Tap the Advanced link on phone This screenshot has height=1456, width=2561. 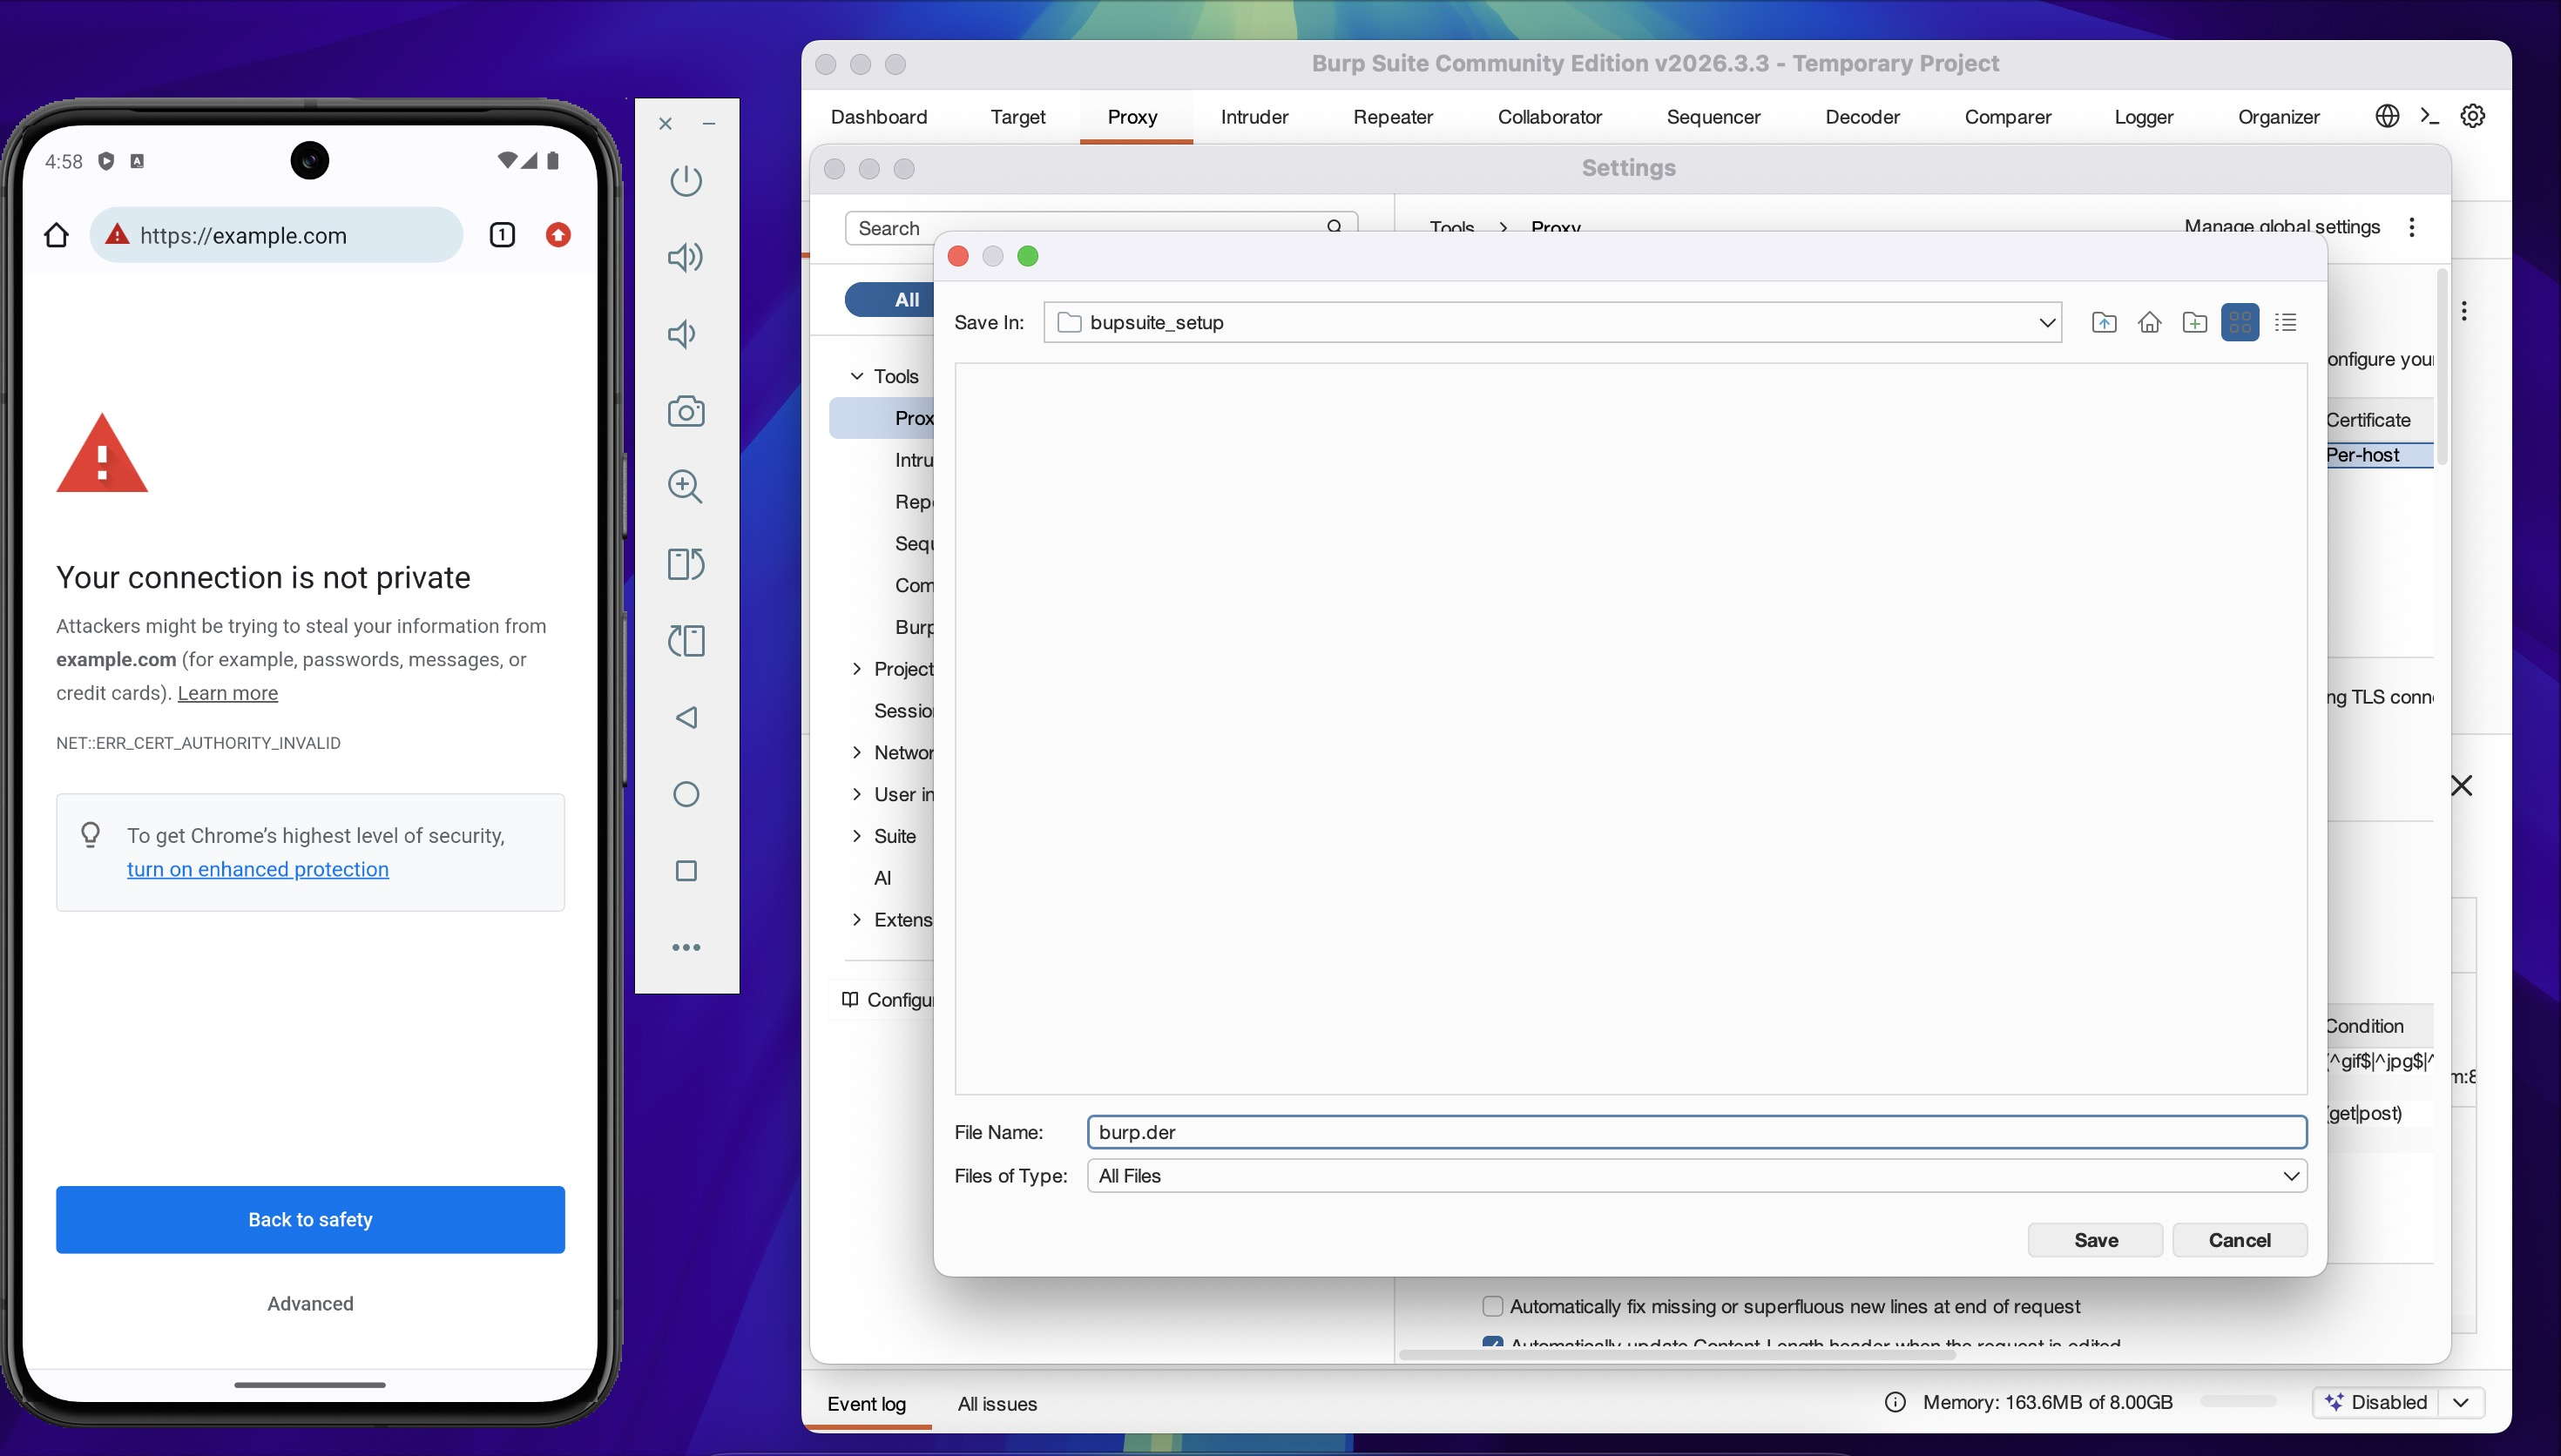point(310,1303)
